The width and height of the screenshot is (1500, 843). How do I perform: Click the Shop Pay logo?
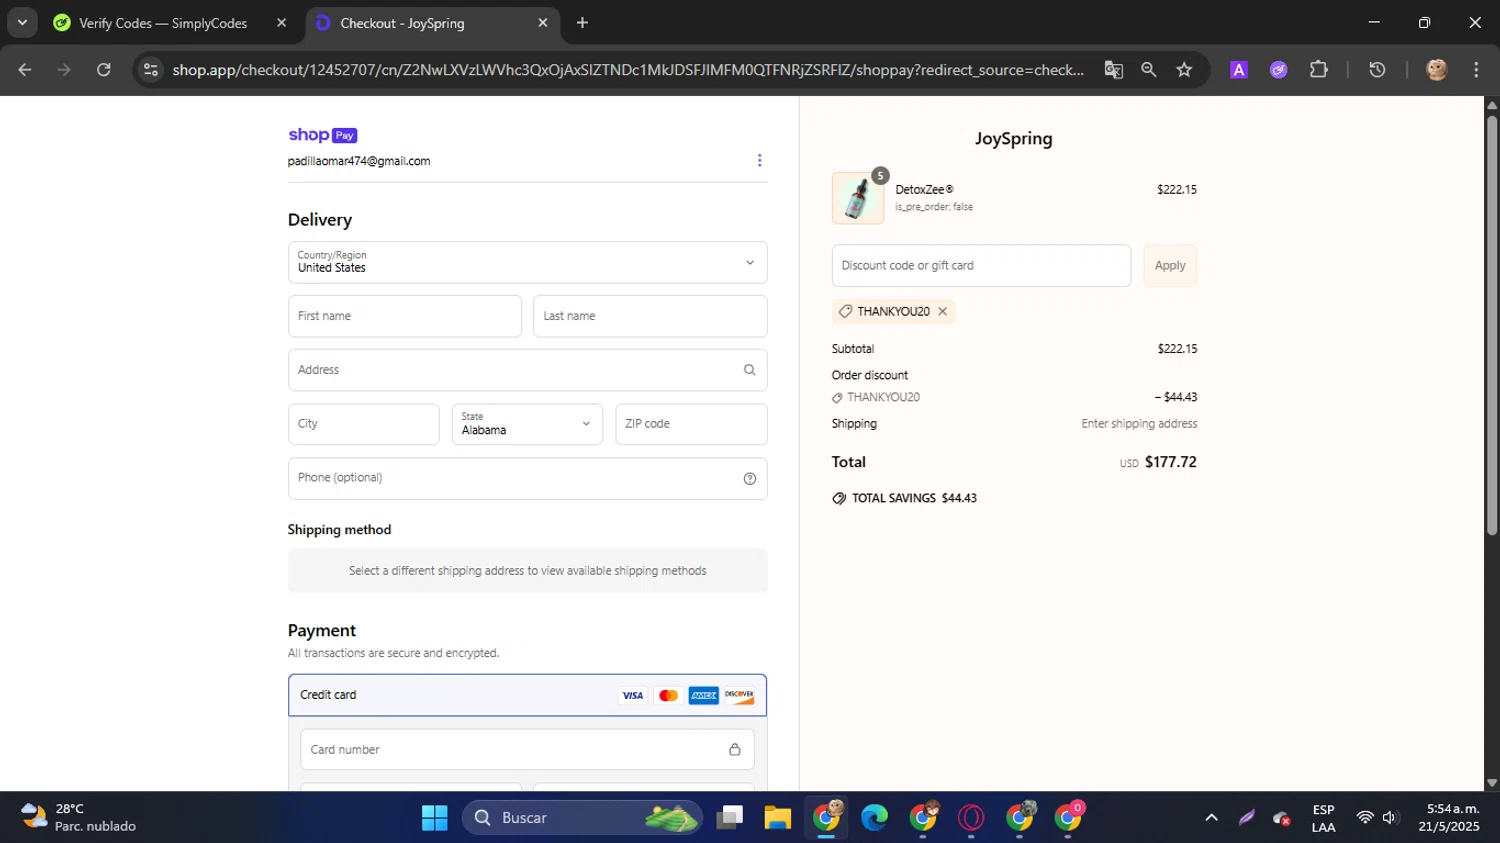point(322,135)
